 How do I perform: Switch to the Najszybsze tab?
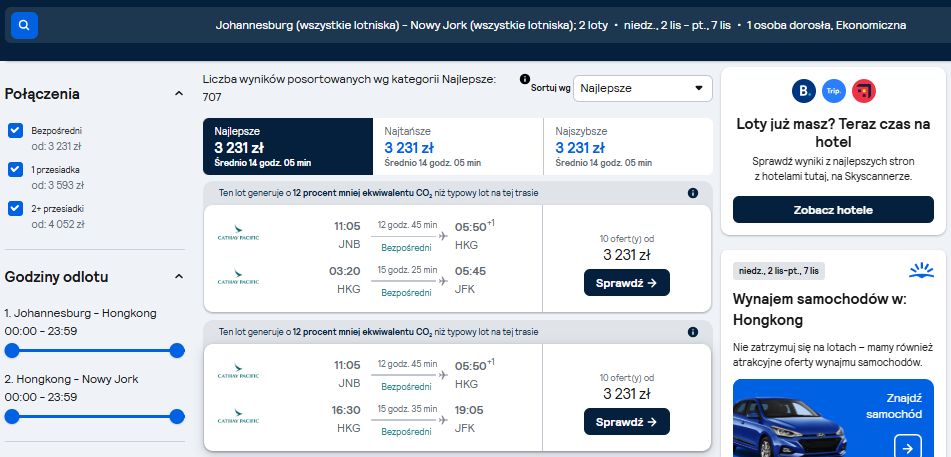[628, 146]
